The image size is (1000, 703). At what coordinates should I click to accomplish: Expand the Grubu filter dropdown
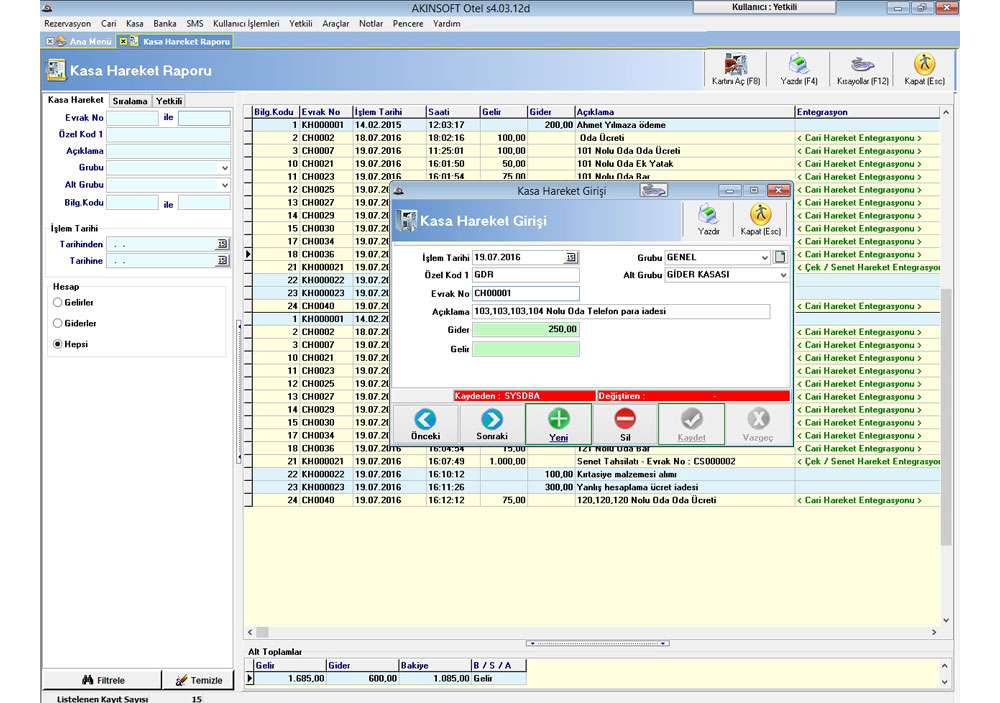click(x=224, y=168)
